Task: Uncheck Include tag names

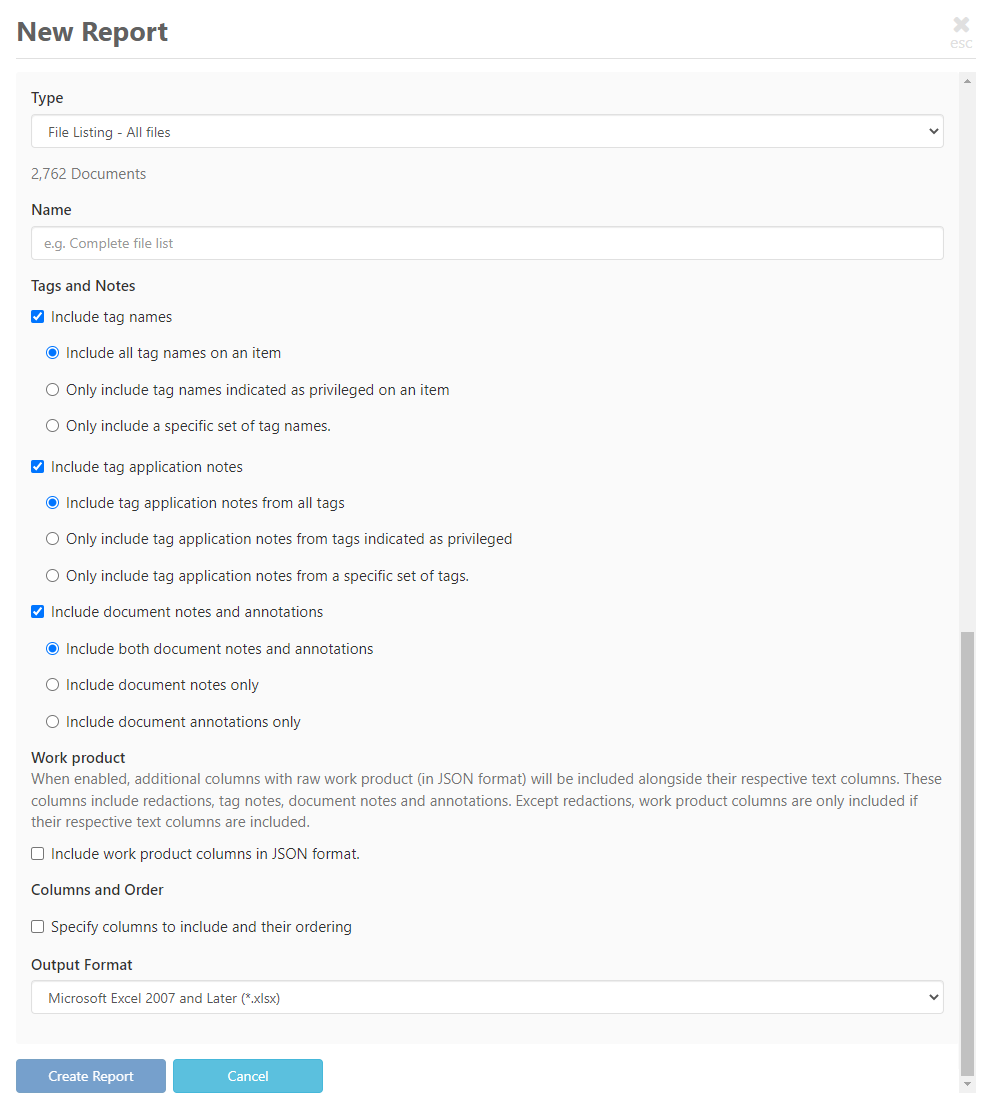Action: pos(37,316)
